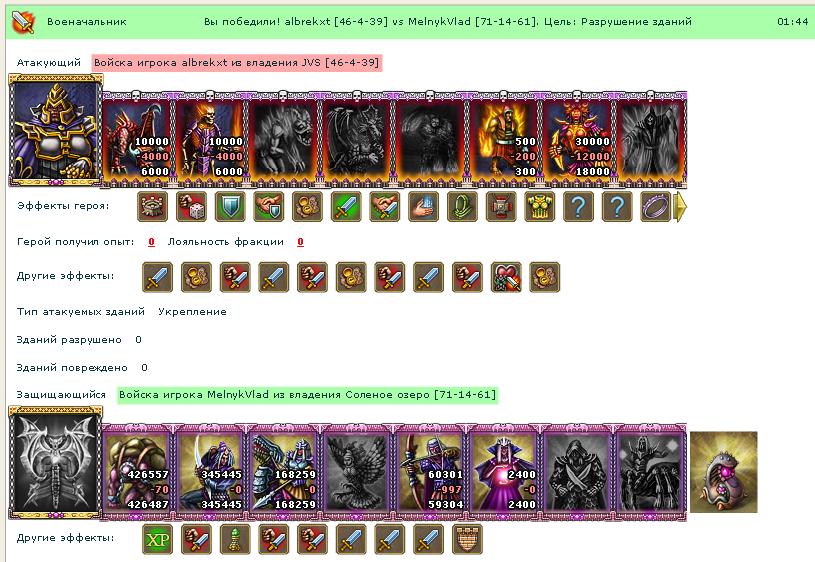Expand hero effects with yellow arrow
Screen dimensions: 815x562
point(680,206)
